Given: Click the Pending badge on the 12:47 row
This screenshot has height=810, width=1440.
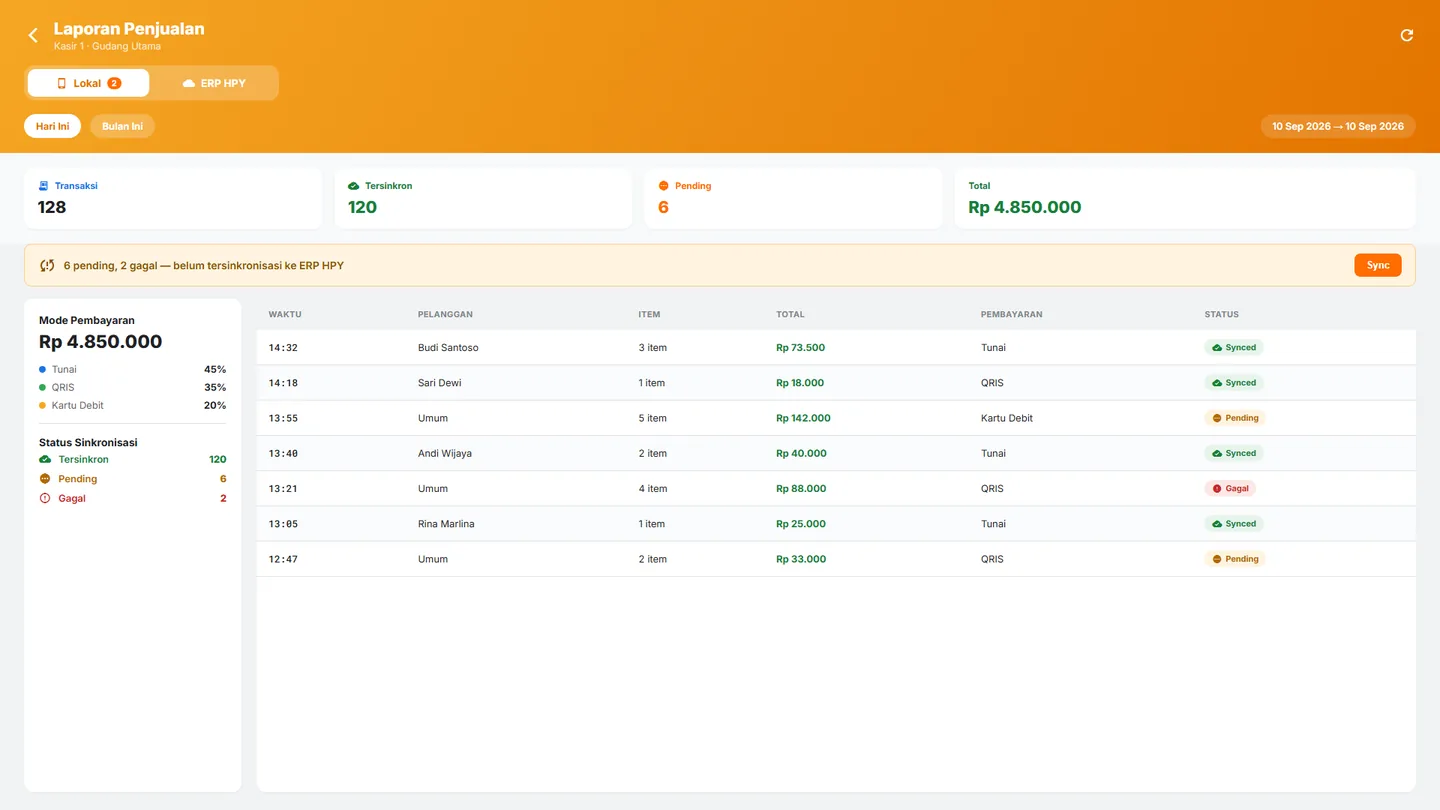Looking at the screenshot, I should tap(1235, 559).
